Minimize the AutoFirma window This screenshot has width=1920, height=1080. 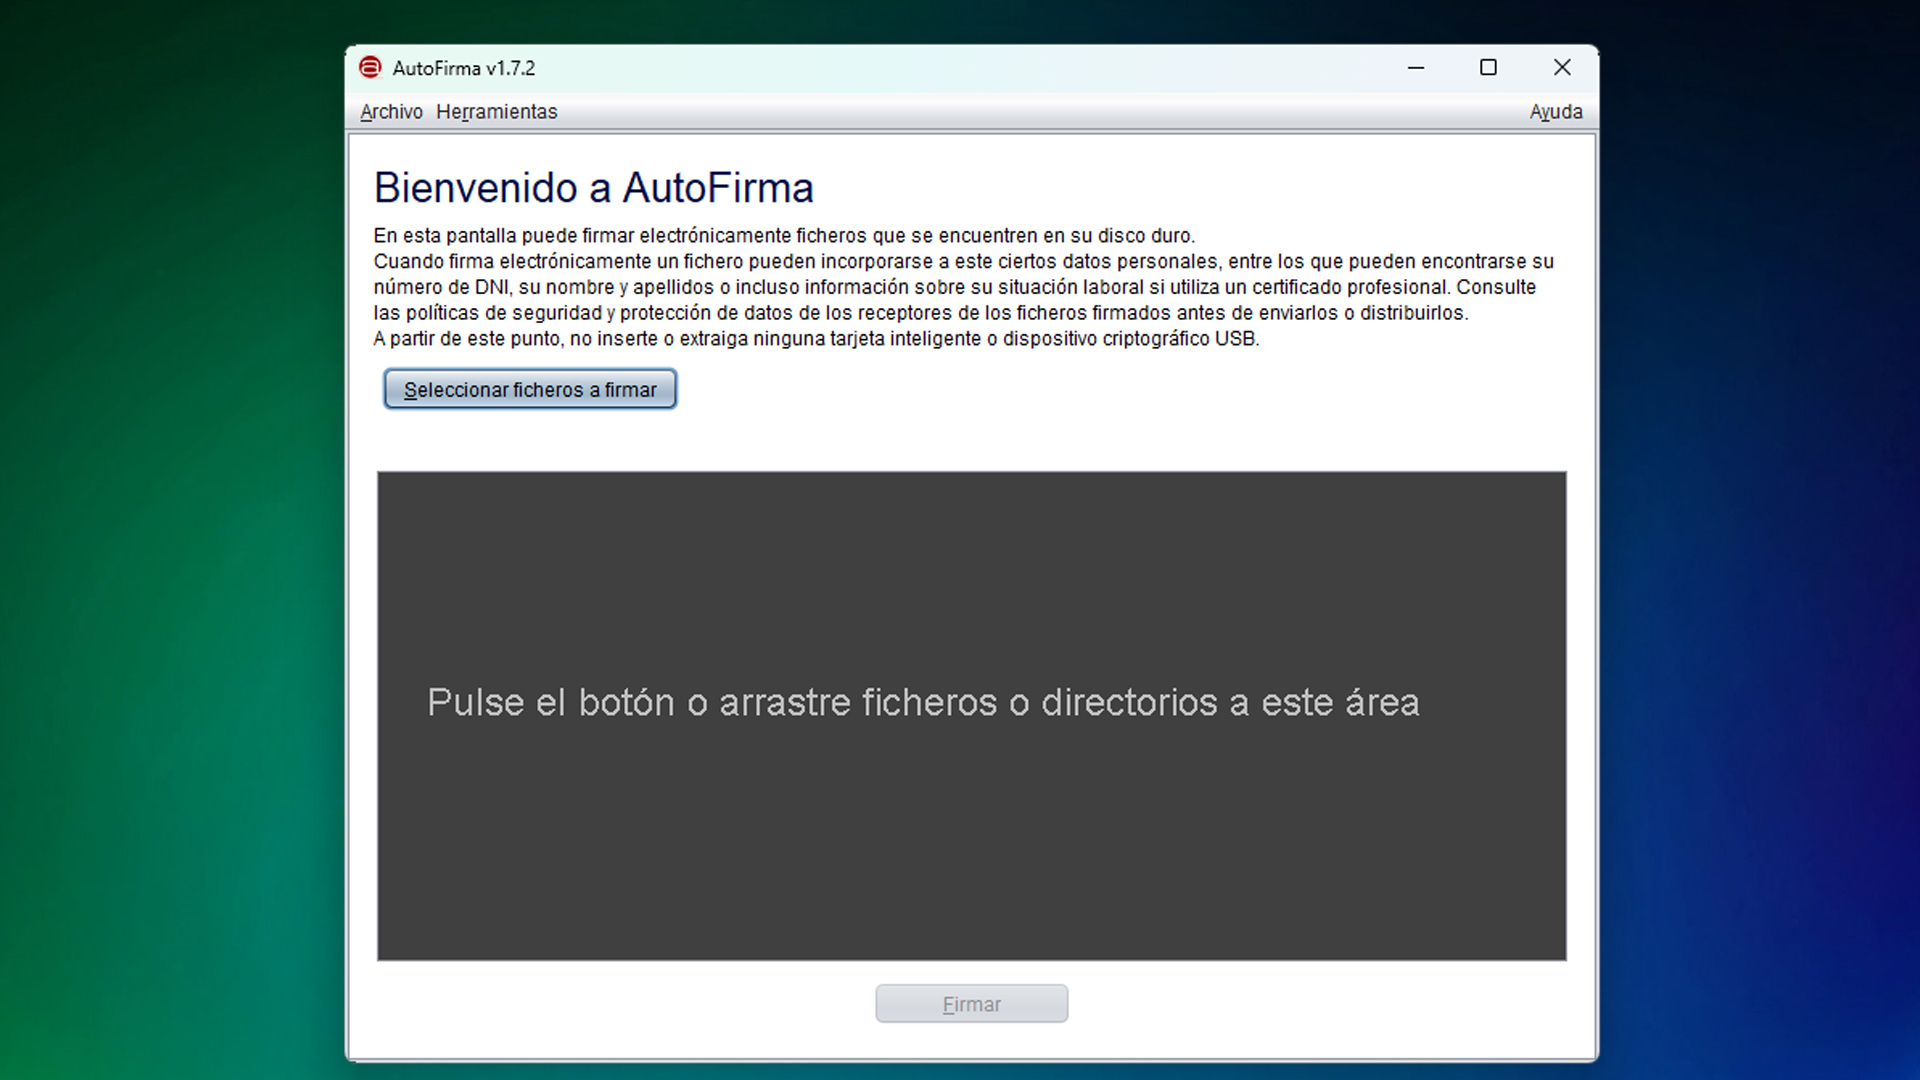(x=1416, y=68)
